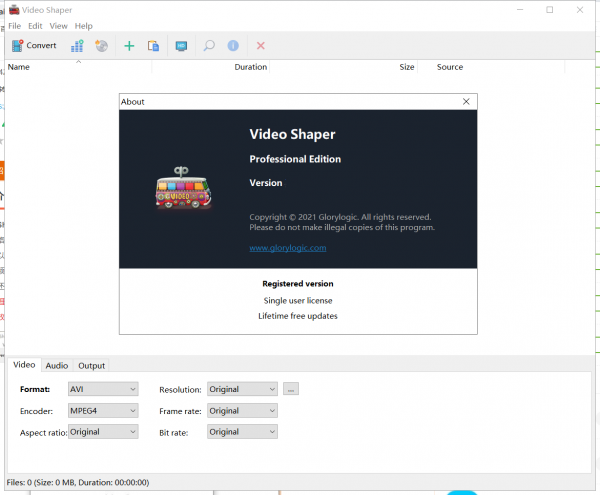The height and width of the screenshot is (495, 600).
Task: Expand the Resolution dropdown
Action: click(242, 389)
